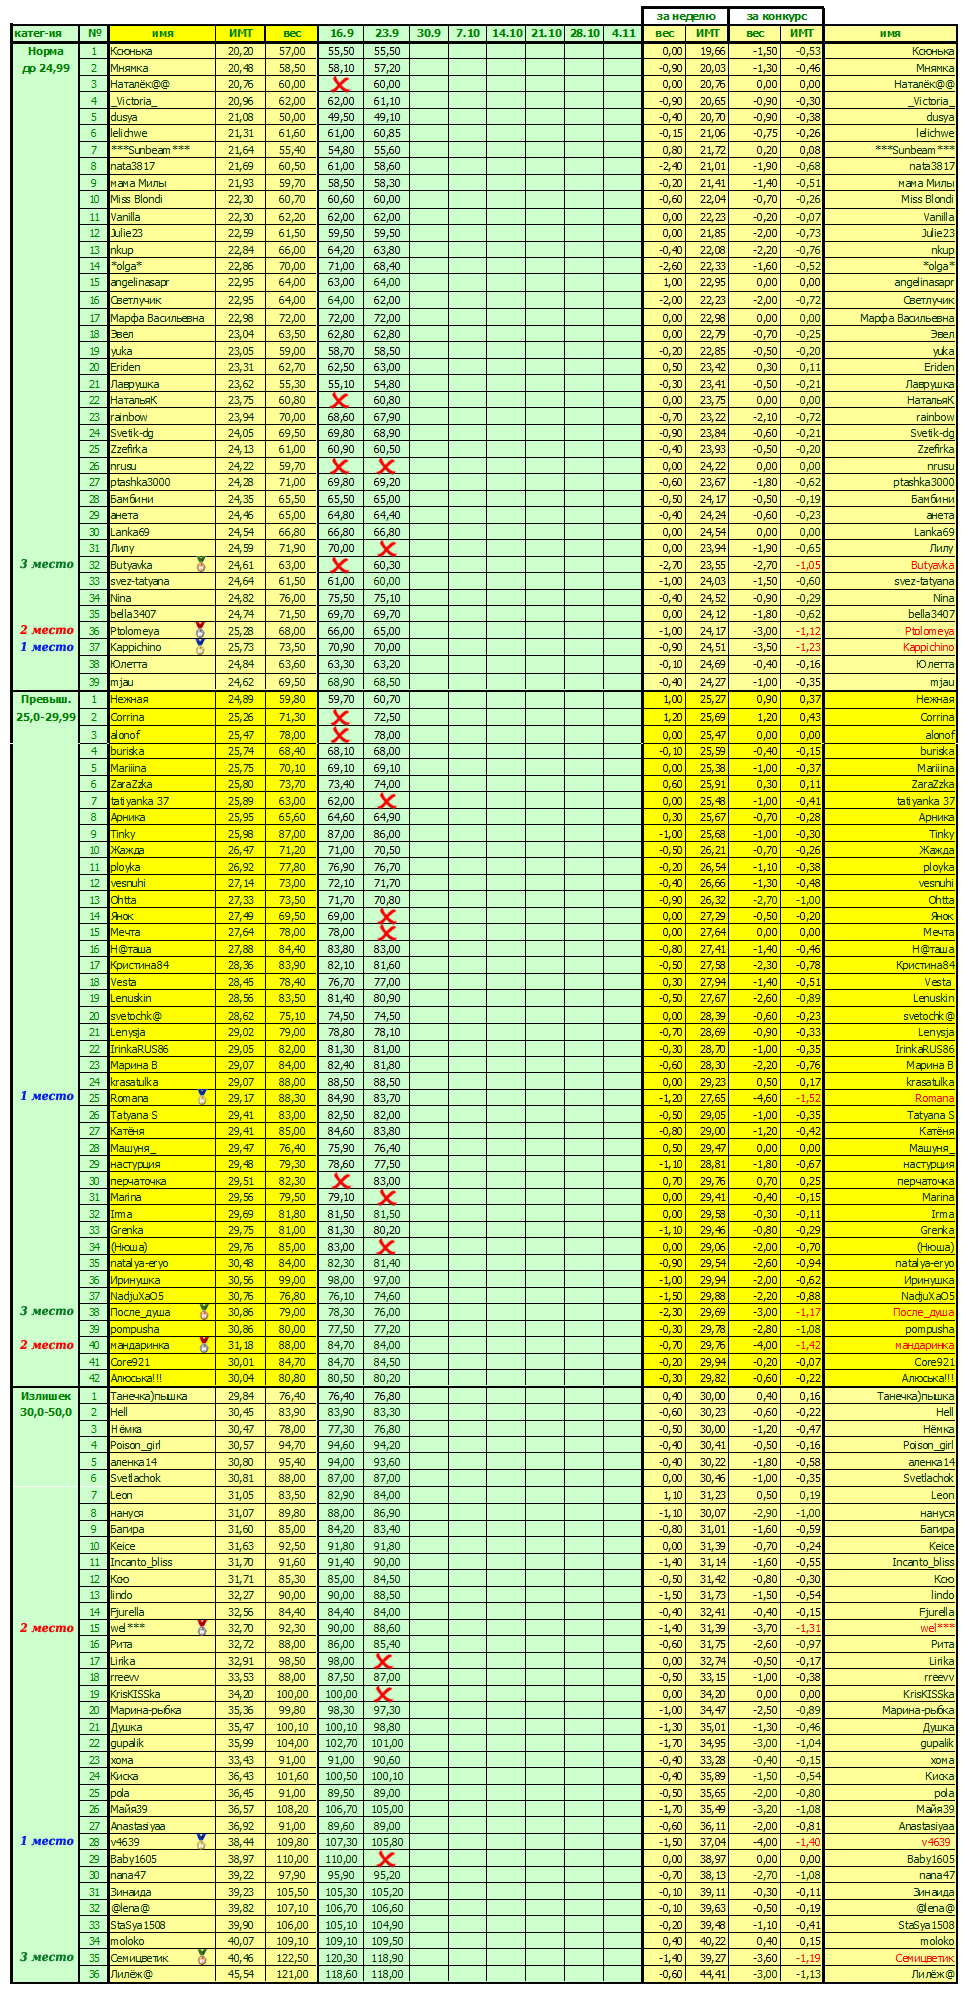Image resolution: width=968 pixels, height=2000 pixels.
Task: Click '1 место' label next to Kappichino
Action: coord(47,647)
